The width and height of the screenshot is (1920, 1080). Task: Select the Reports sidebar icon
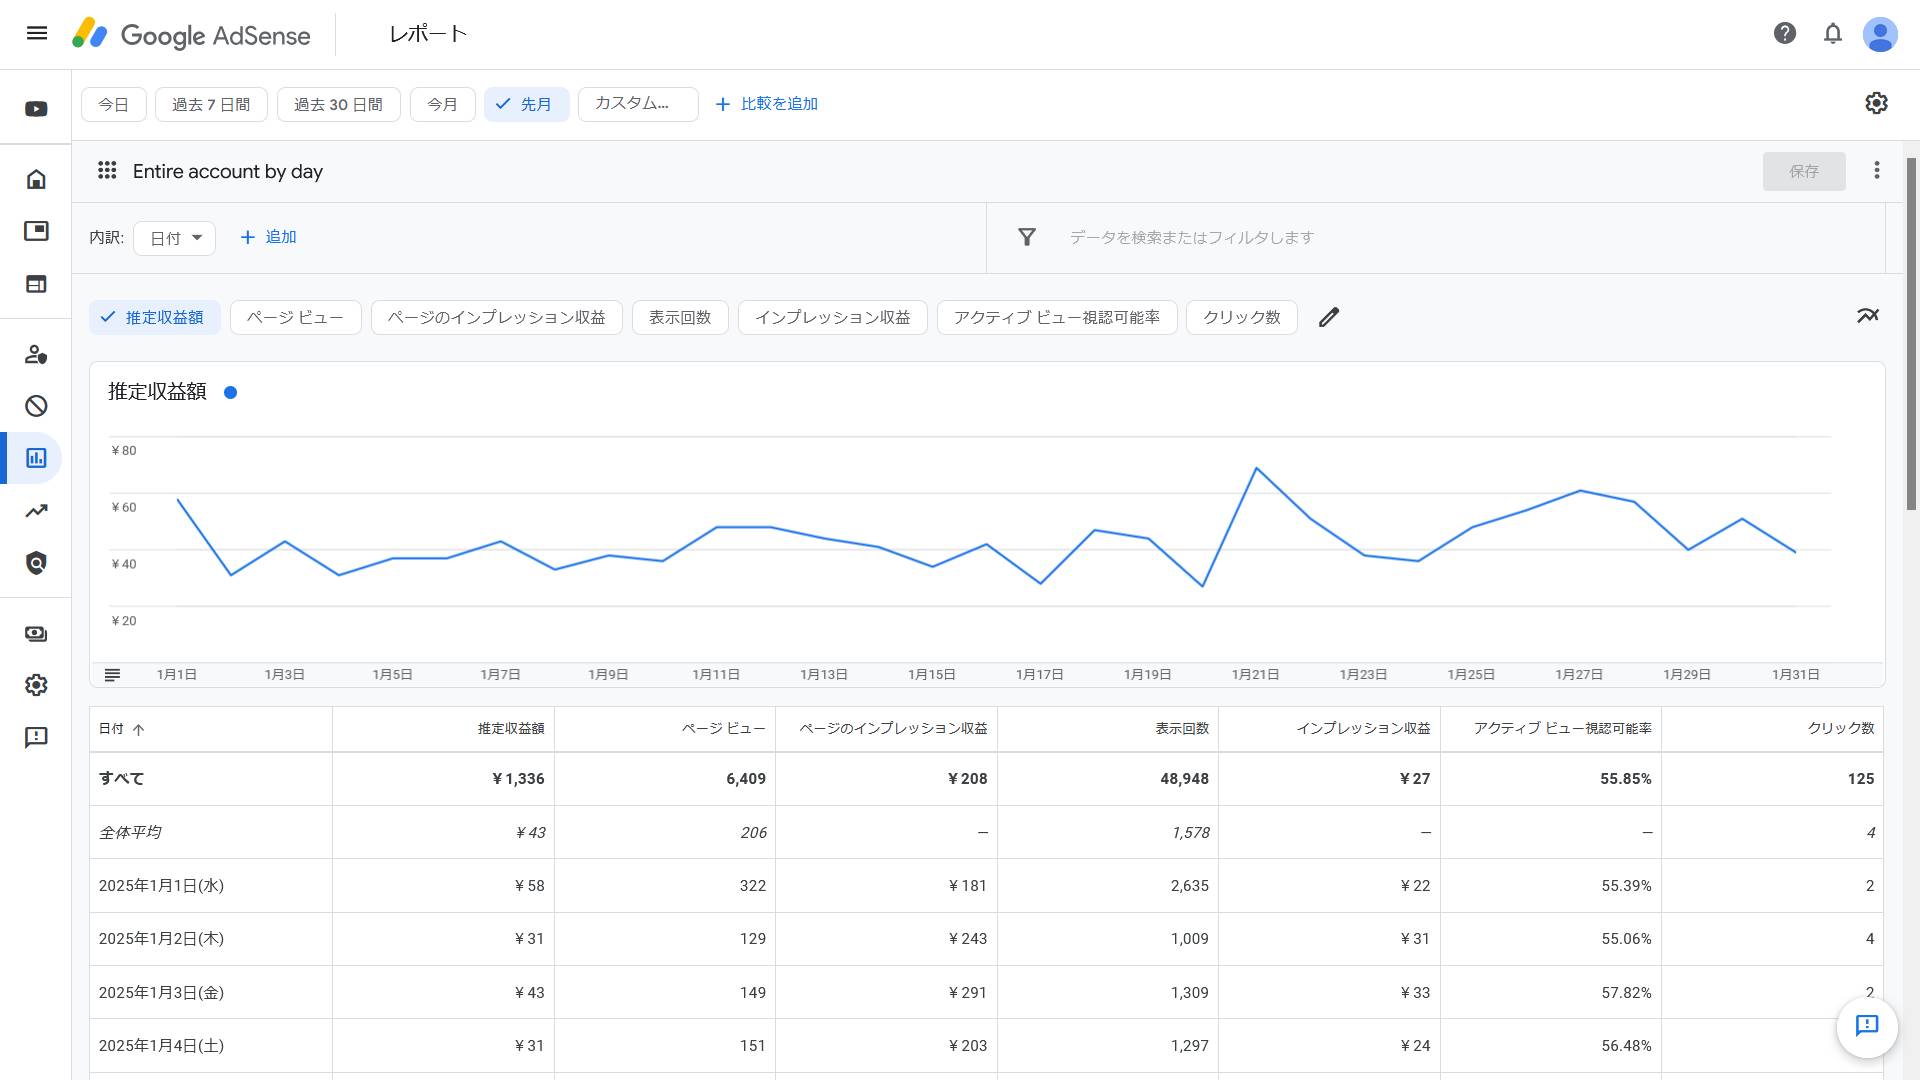[36, 458]
